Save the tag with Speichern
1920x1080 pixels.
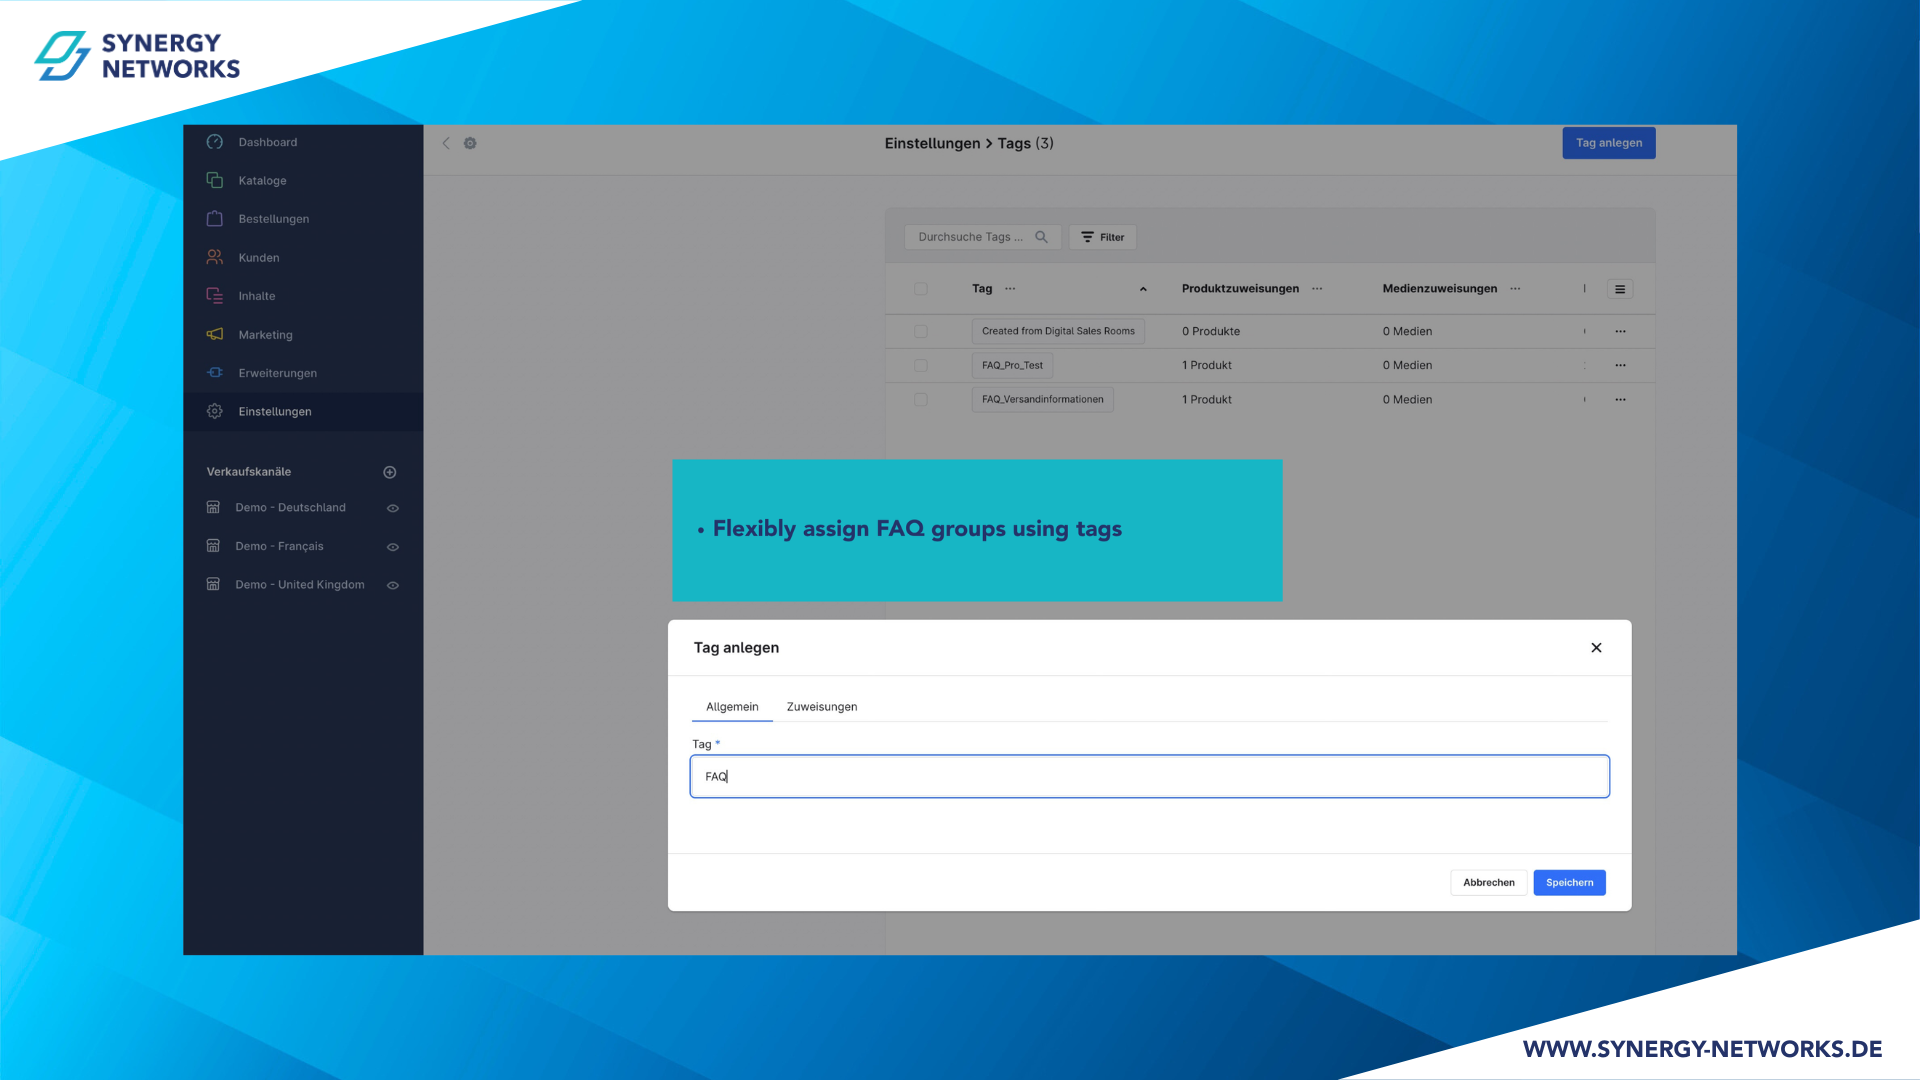1569,882
